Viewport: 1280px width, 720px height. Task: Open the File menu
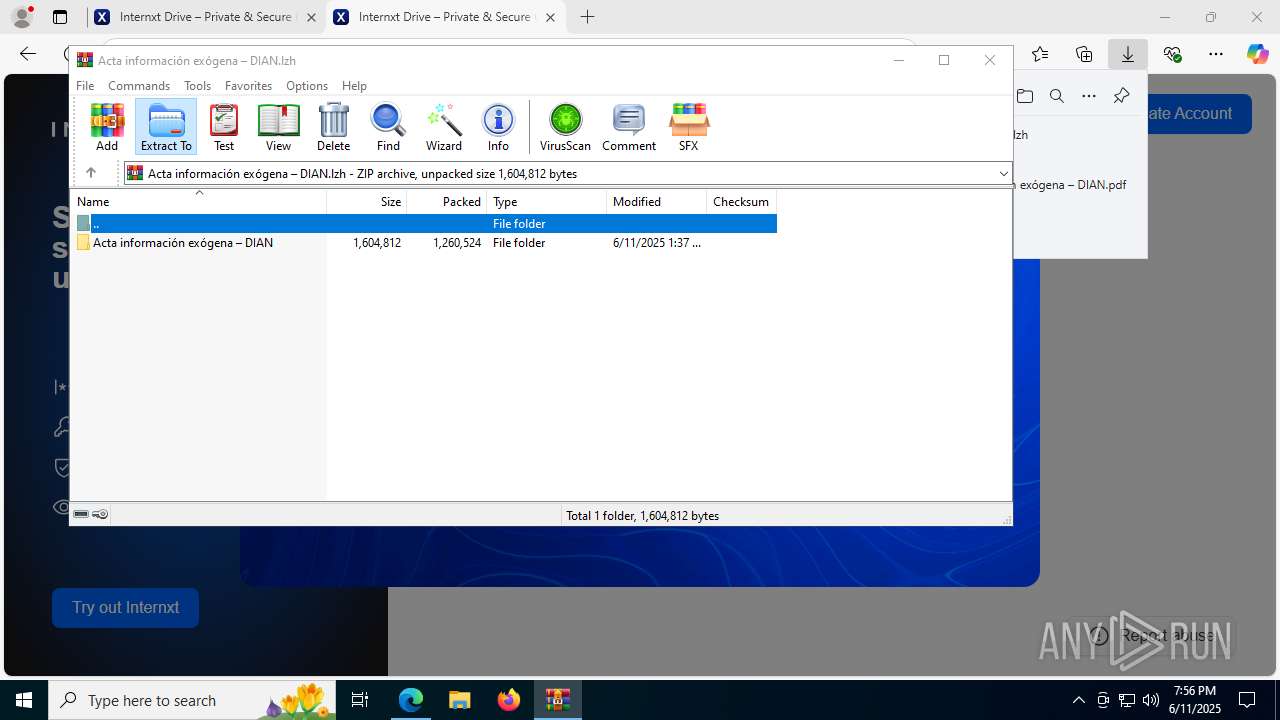point(85,86)
